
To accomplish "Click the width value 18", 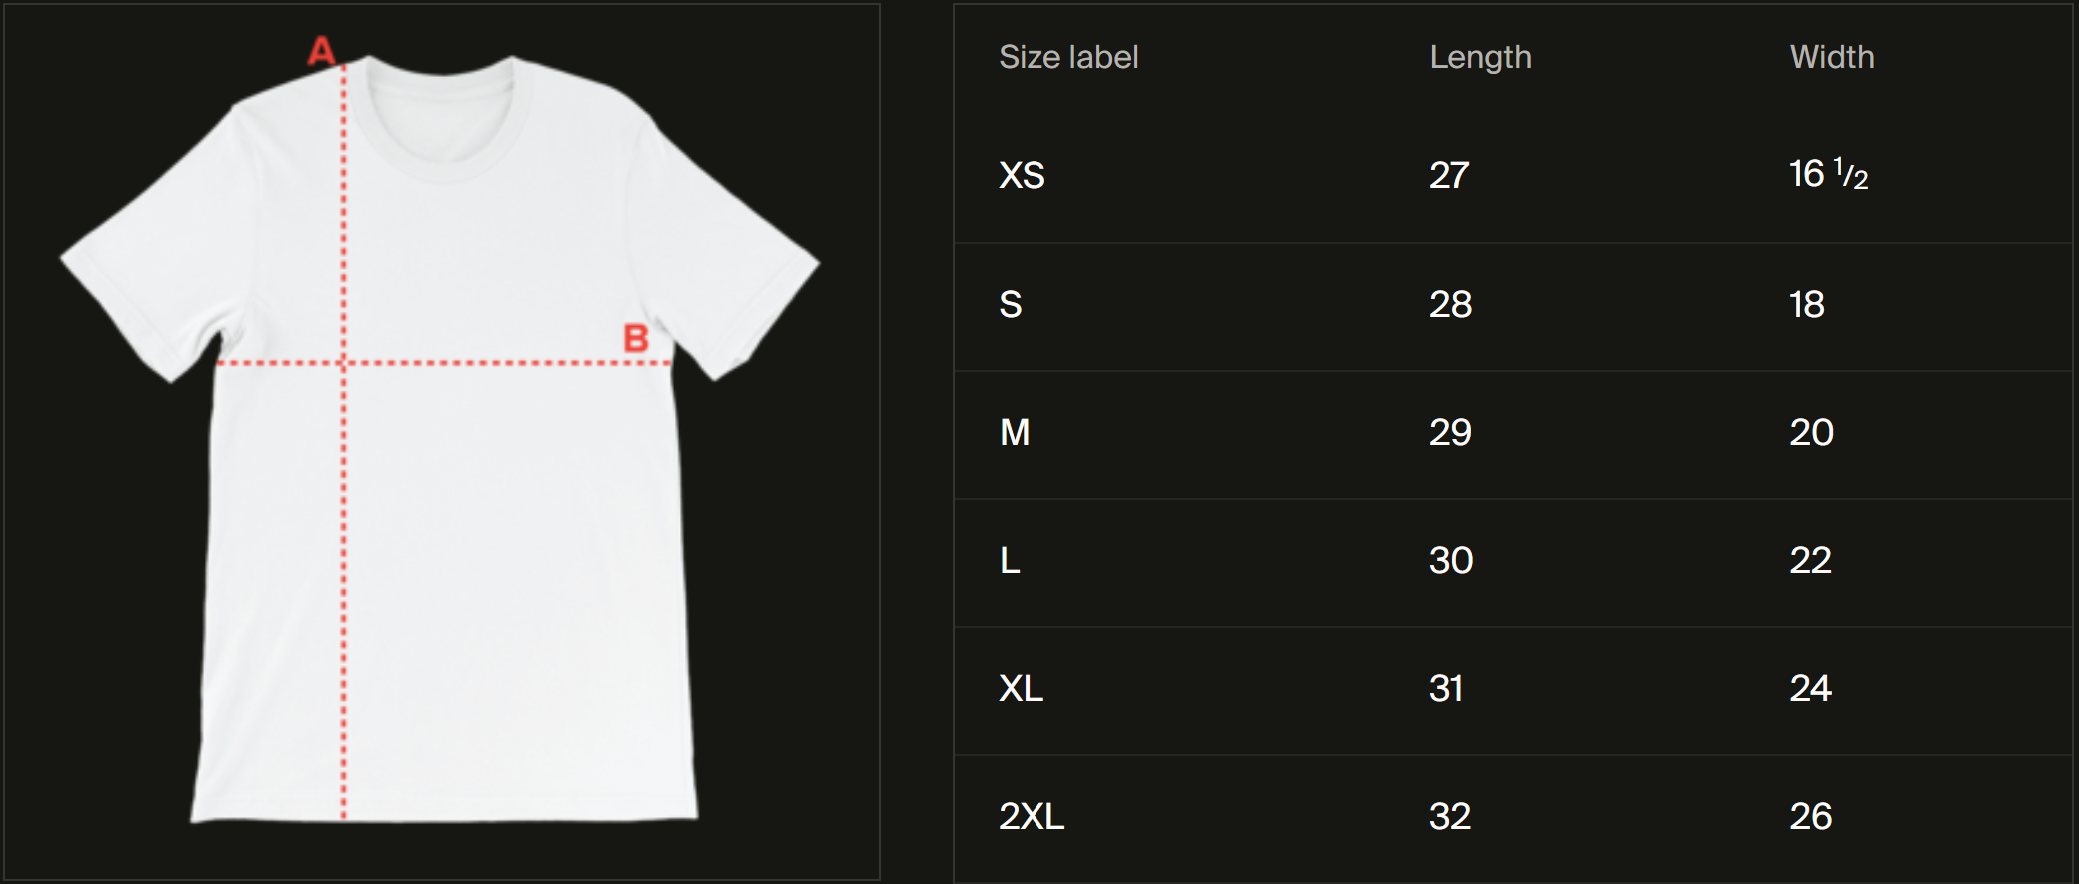I will pyautogui.click(x=1806, y=304).
